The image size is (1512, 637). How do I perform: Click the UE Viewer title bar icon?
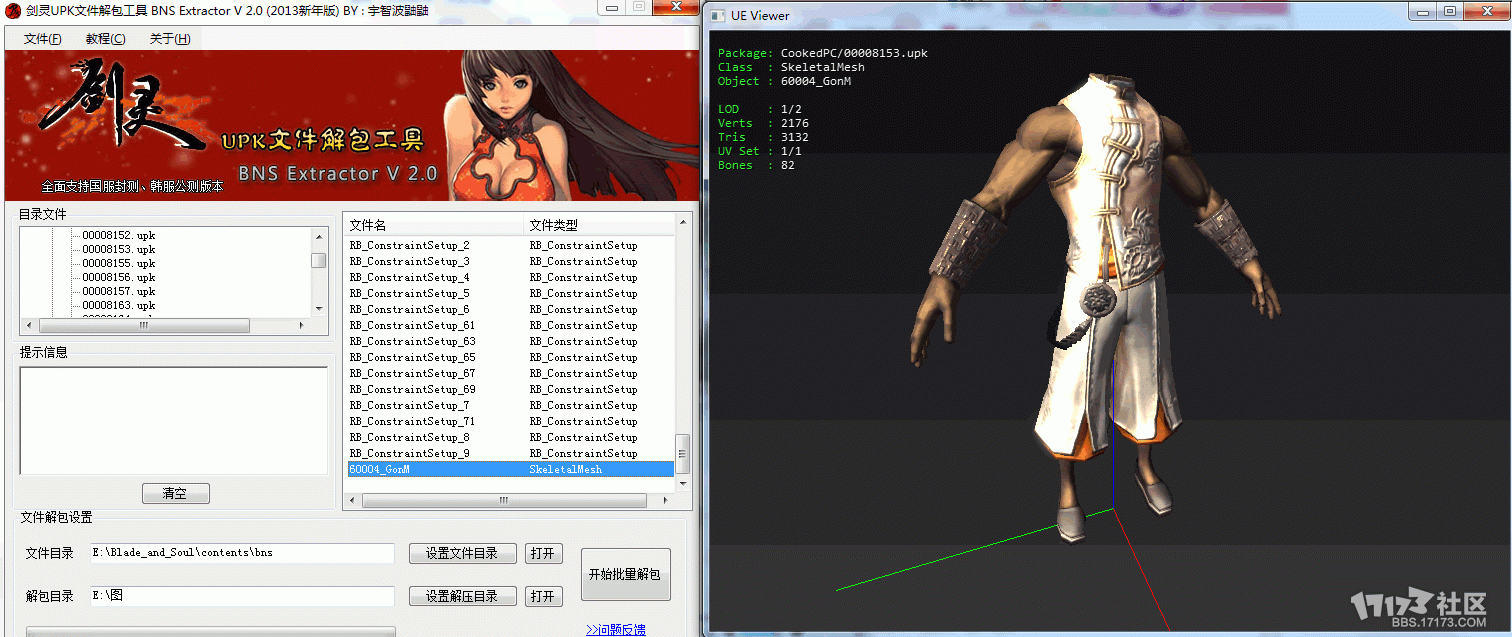point(718,15)
